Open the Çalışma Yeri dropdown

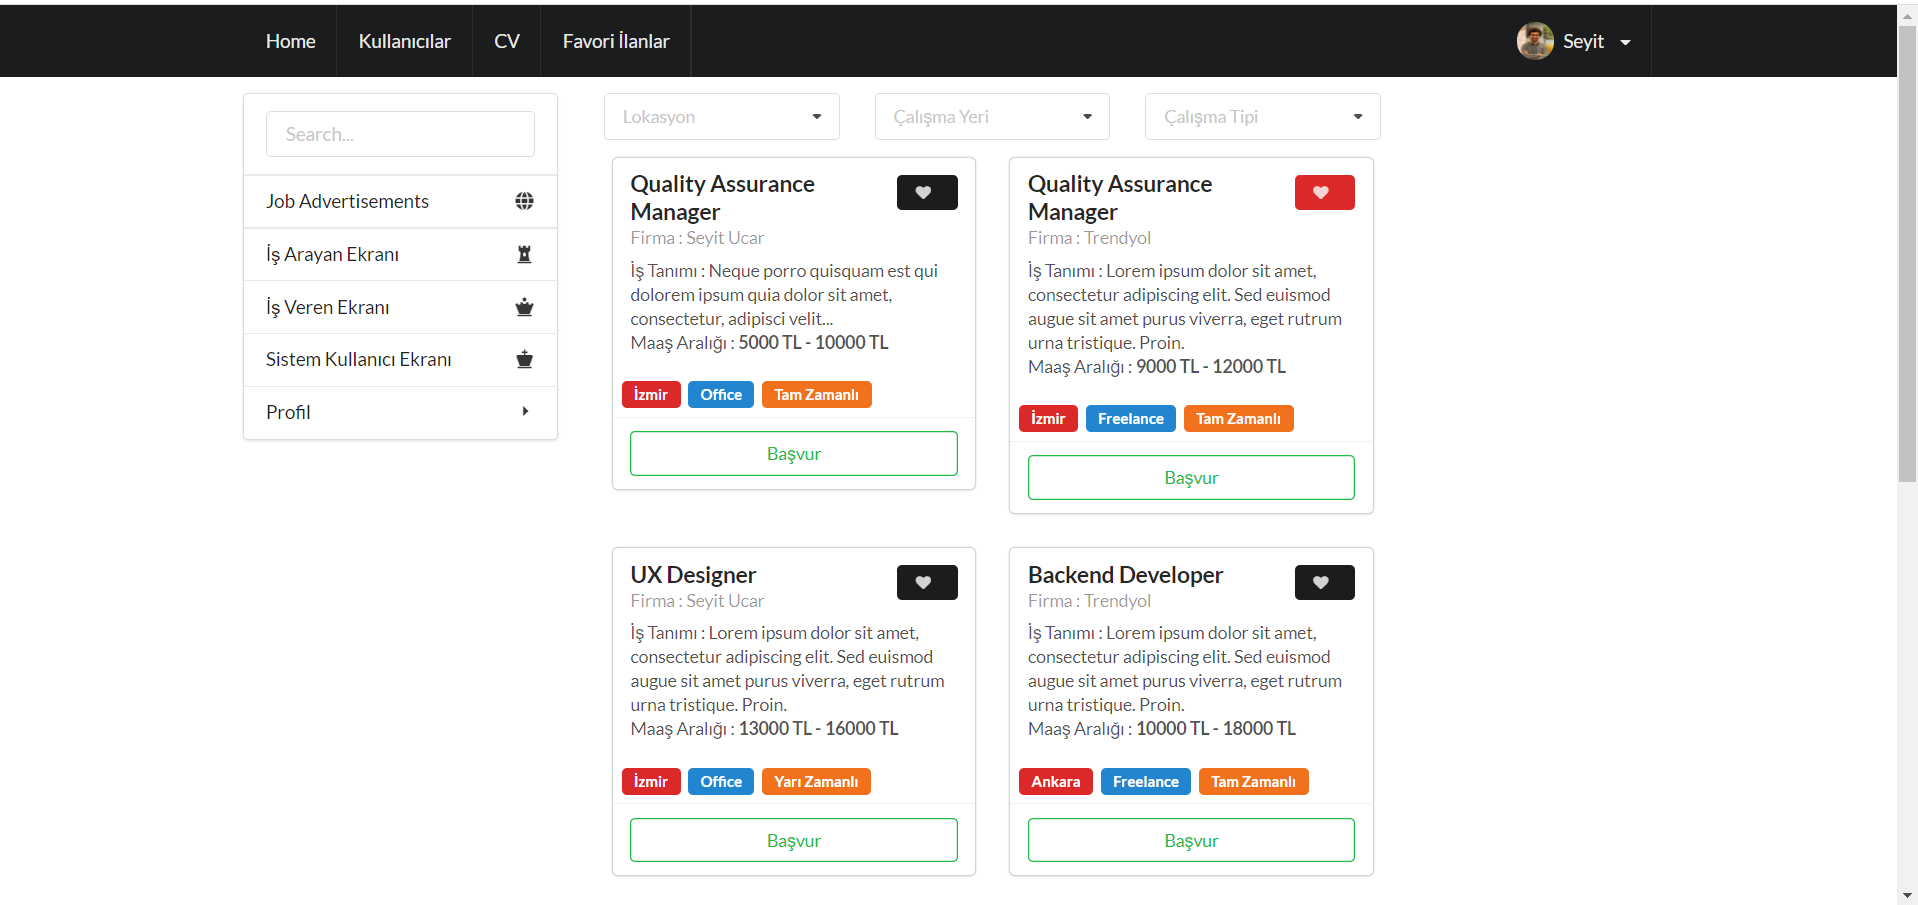[991, 116]
